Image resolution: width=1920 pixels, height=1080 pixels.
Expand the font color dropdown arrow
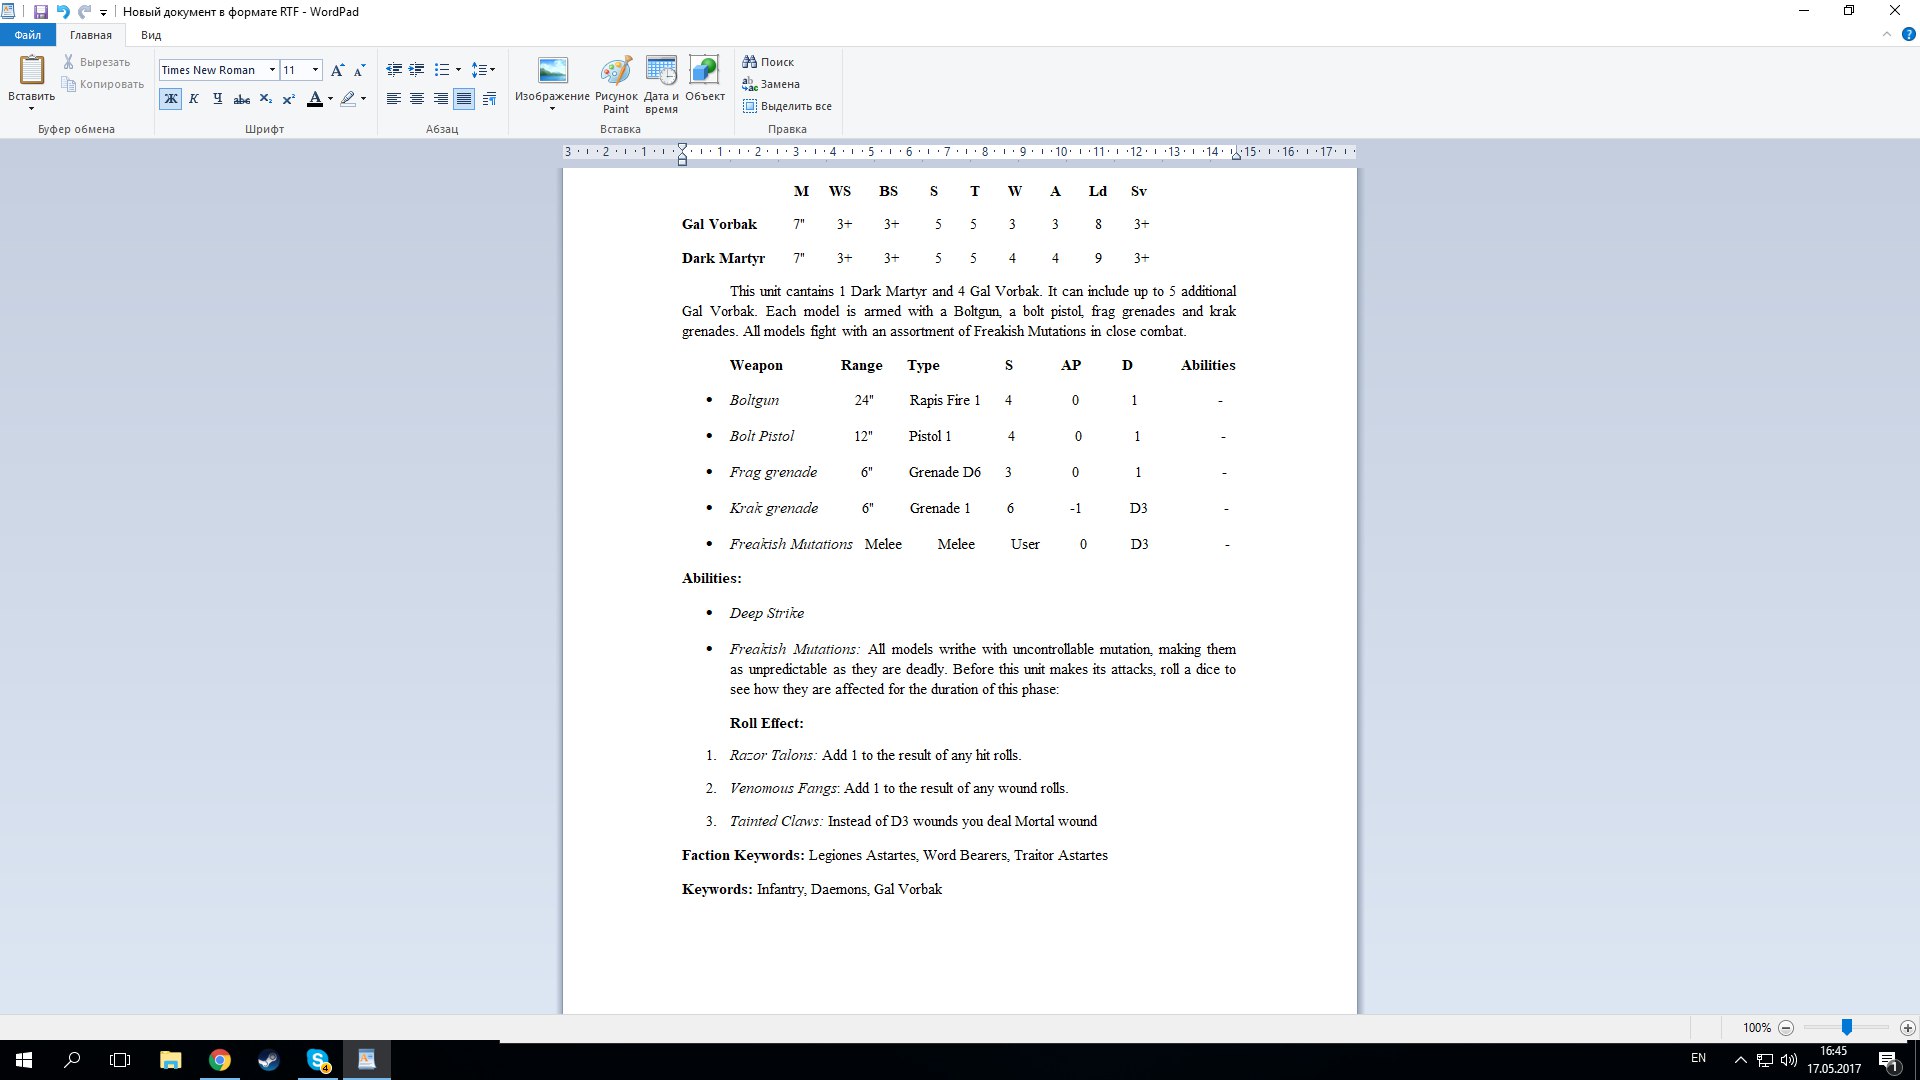pos(330,99)
